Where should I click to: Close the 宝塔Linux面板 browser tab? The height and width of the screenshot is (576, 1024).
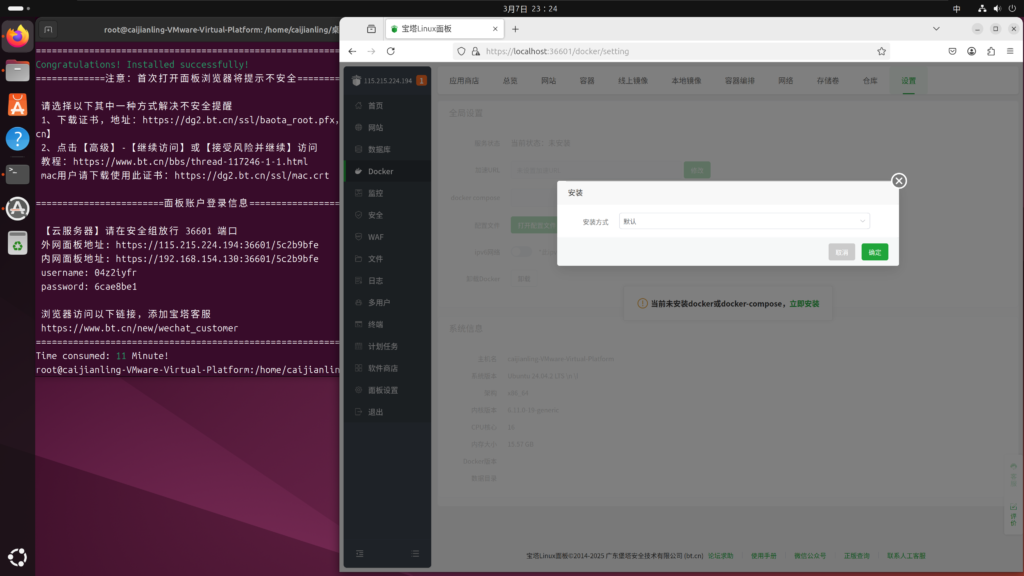pos(495,29)
